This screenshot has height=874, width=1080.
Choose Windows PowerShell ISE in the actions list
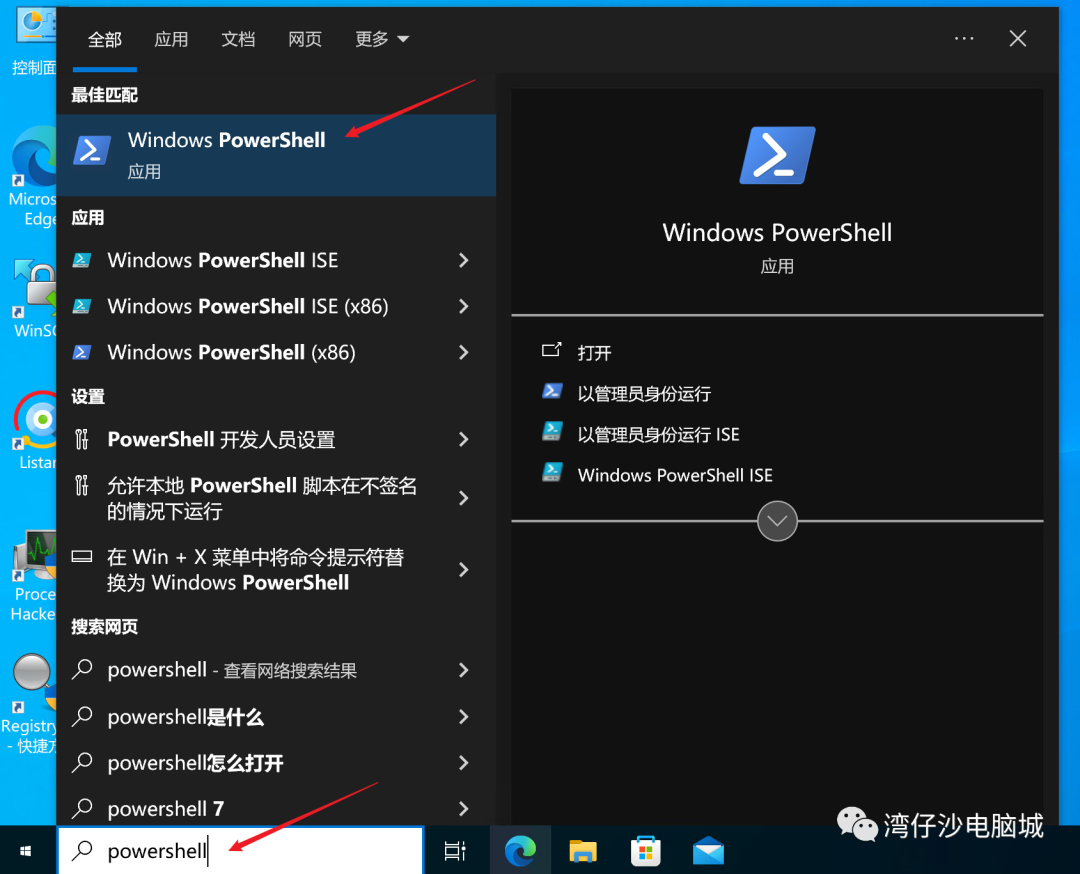point(675,475)
